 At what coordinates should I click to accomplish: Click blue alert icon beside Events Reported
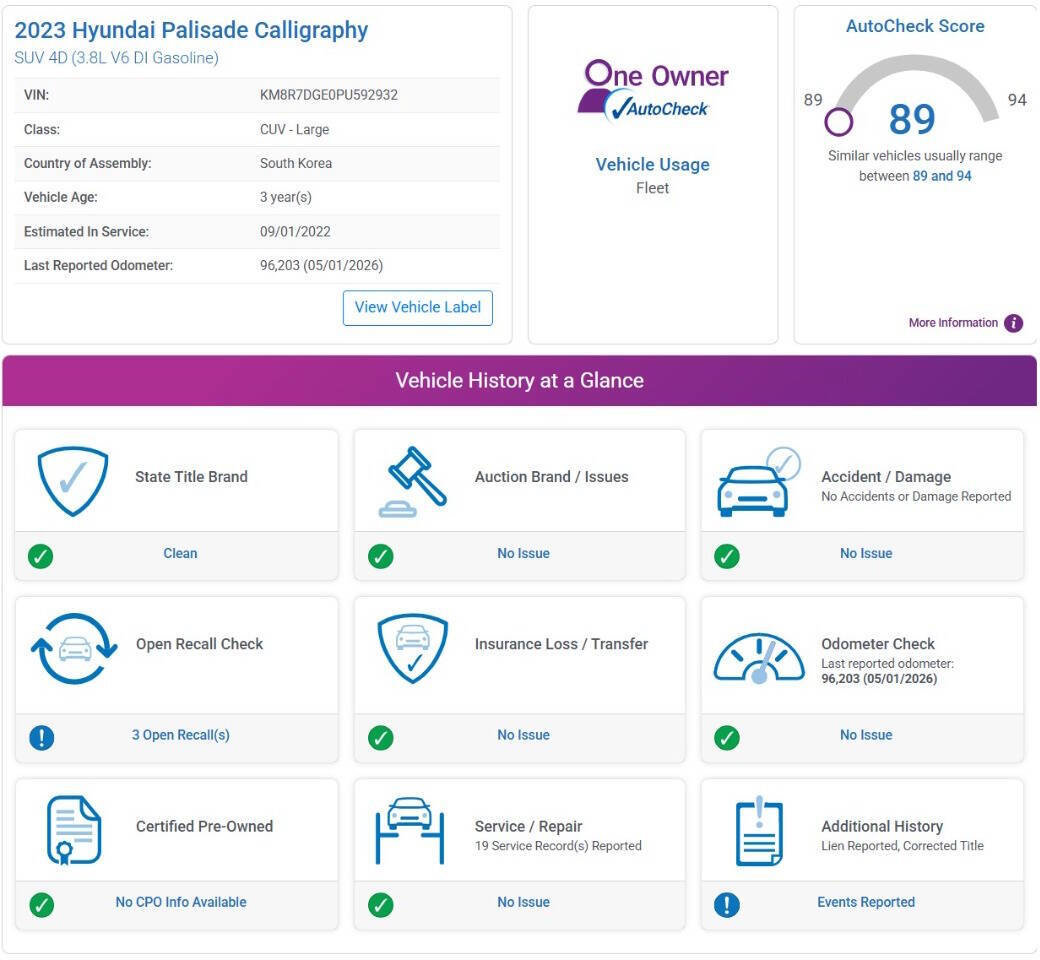click(727, 905)
